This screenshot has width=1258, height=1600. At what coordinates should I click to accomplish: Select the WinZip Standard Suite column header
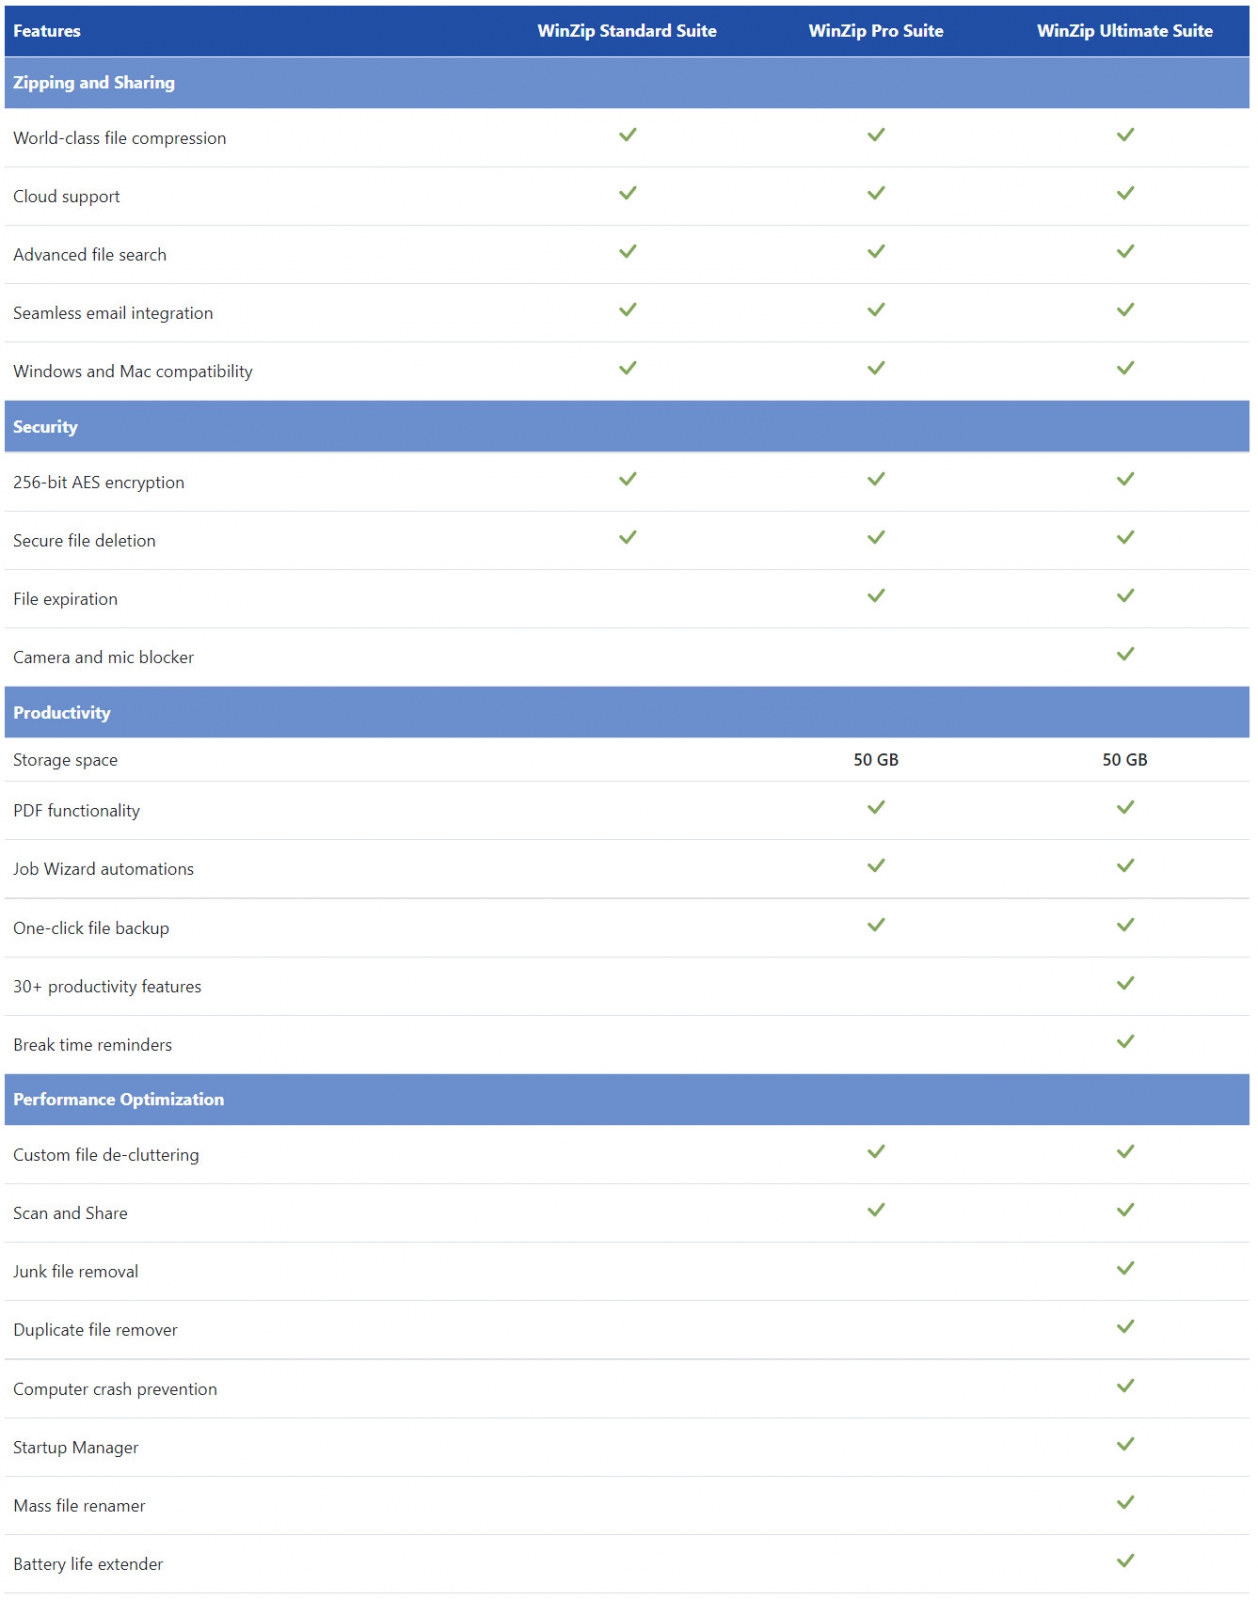[627, 31]
